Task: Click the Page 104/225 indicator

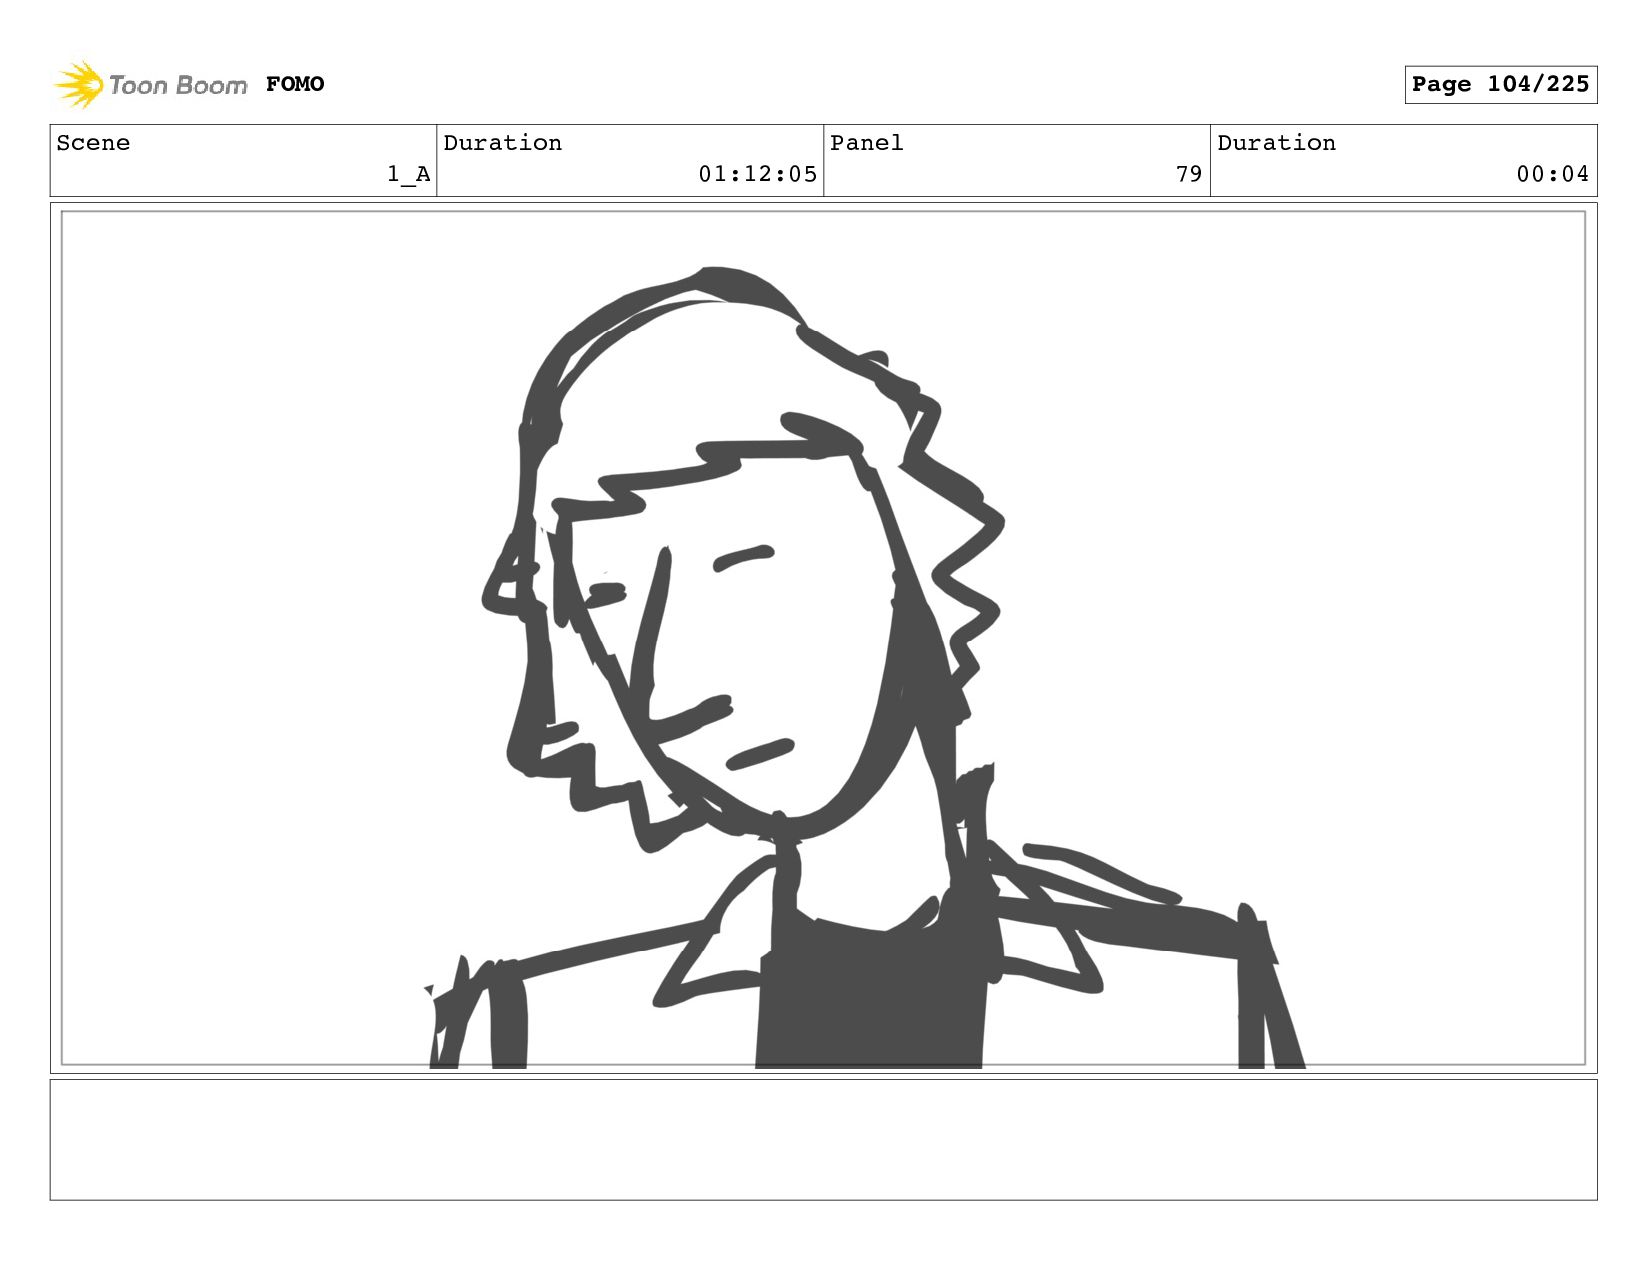Action: pos(1500,84)
